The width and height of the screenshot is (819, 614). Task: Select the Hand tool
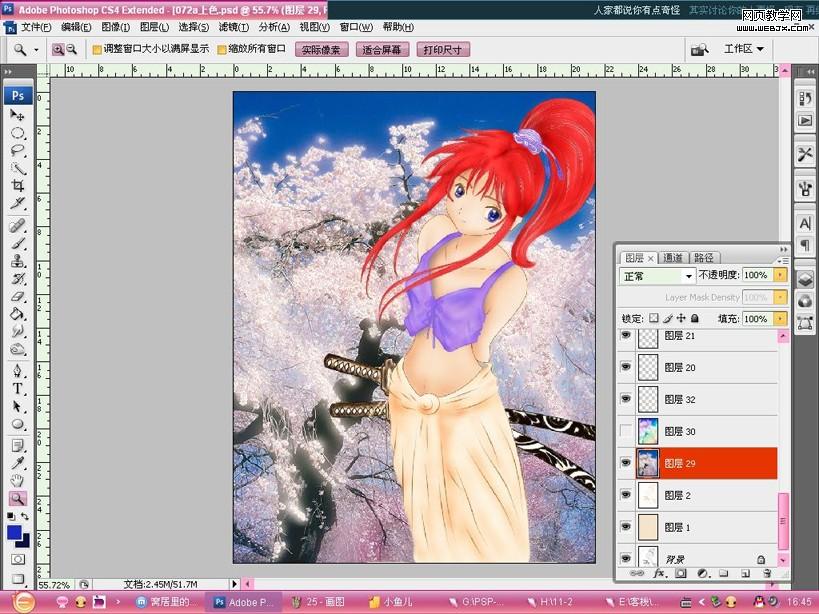click(17, 481)
